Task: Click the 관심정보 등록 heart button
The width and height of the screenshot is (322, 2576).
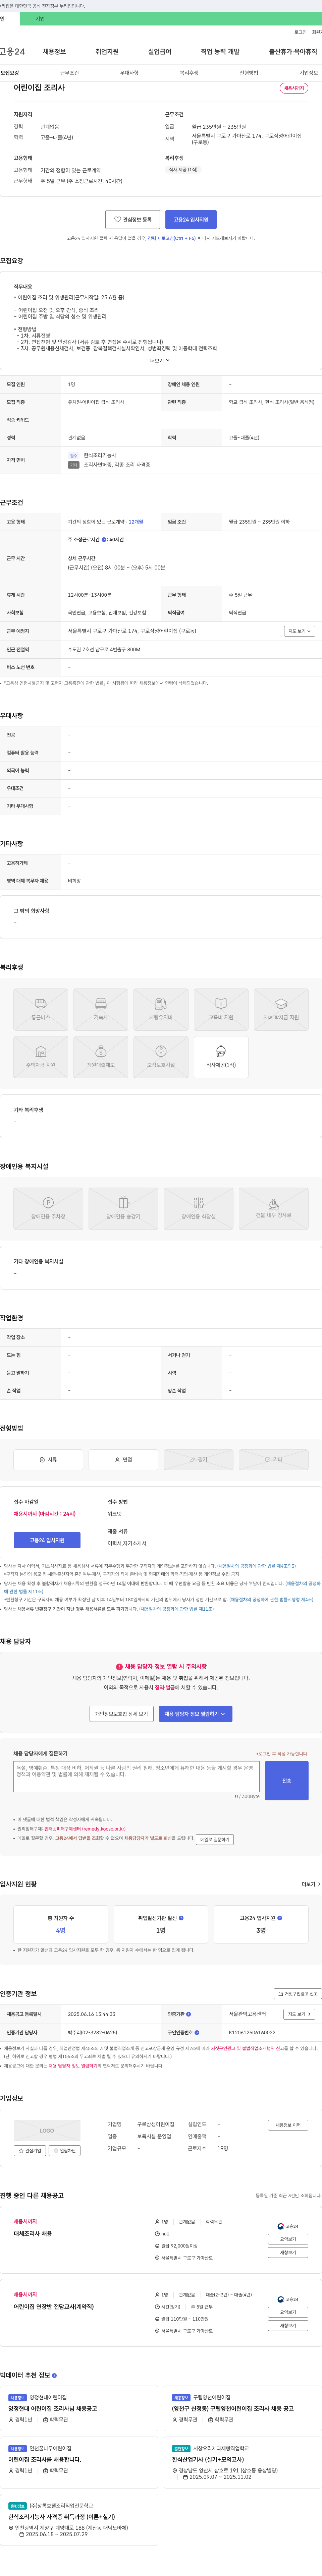Action: (x=133, y=219)
